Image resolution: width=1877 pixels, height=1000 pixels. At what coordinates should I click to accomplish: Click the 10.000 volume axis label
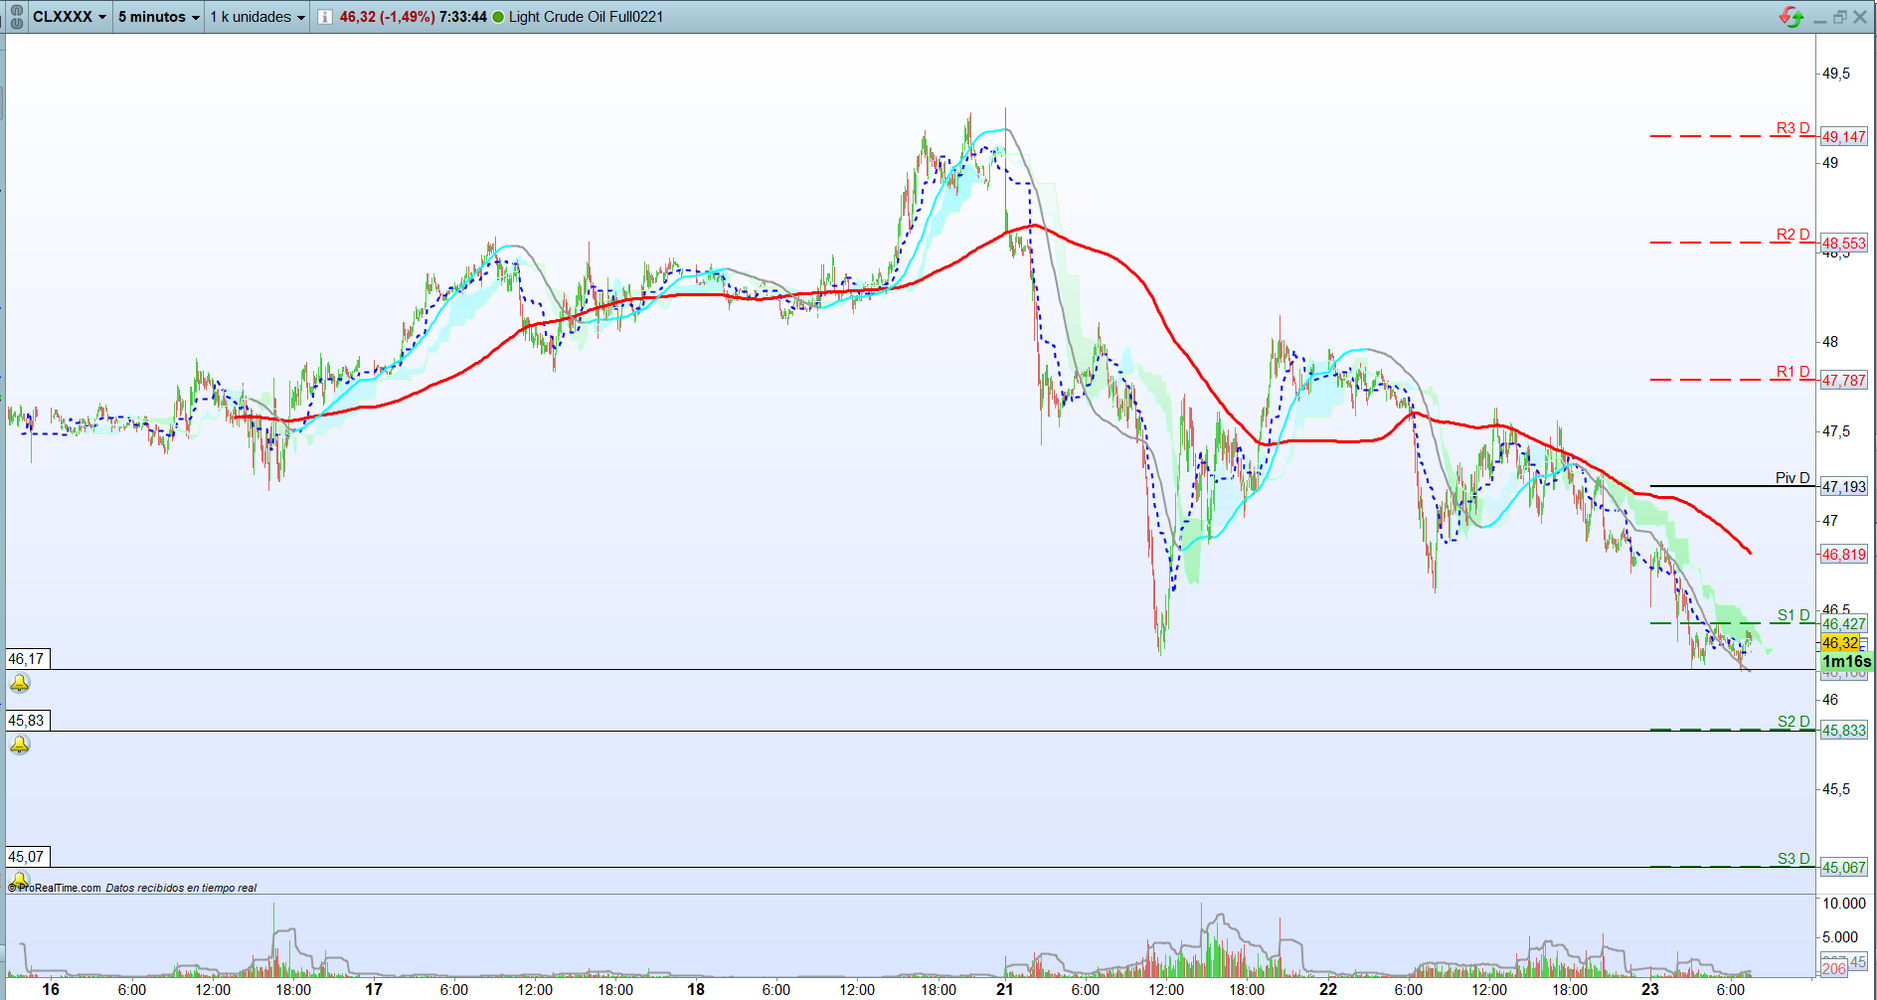tap(1845, 903)
